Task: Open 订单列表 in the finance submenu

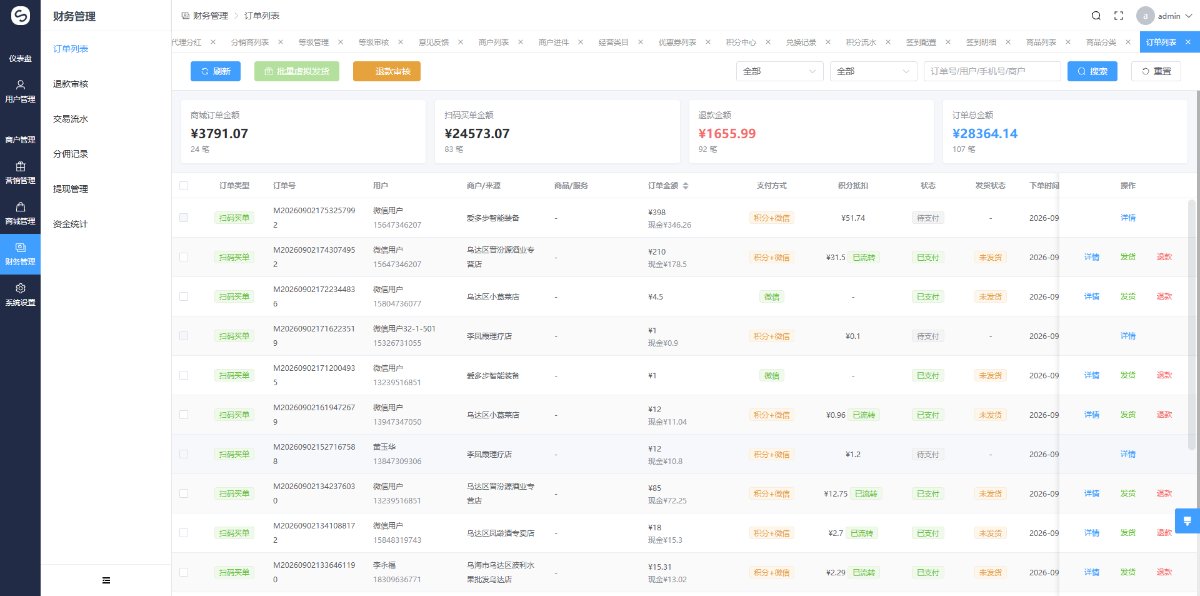Action: click(70, 48)
